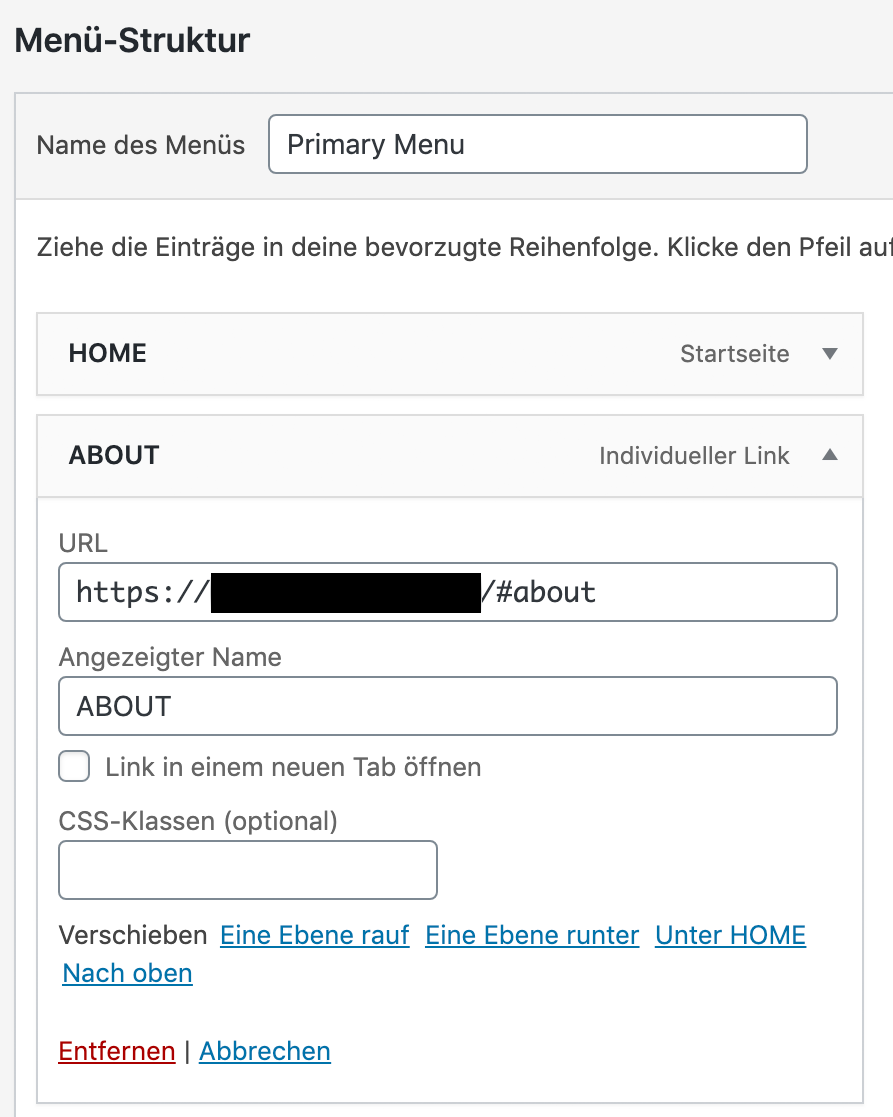This screenshot has width=893, height=1117.
Task: Nest the item using "Unter HOME"
Action: tap(730, 936)
